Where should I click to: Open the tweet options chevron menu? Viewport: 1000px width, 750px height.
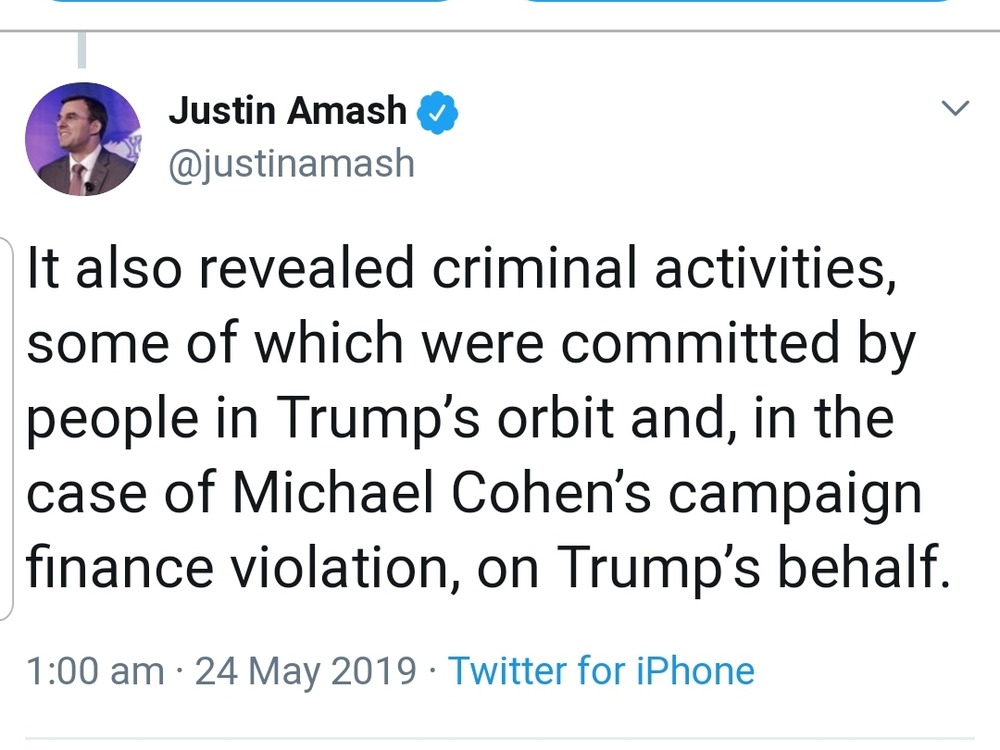[956, 108]
